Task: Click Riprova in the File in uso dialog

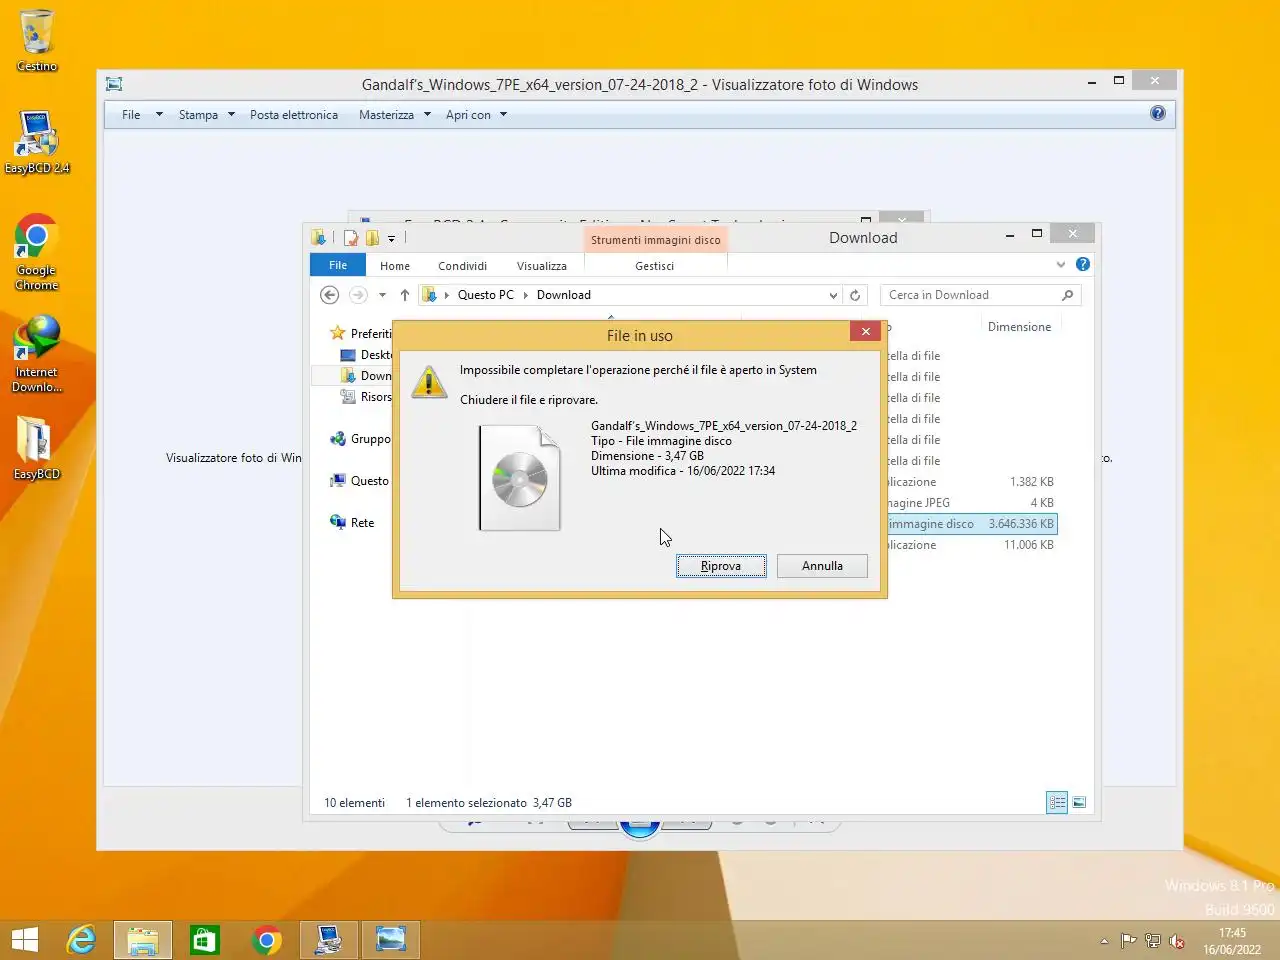Action: (721, 566)
